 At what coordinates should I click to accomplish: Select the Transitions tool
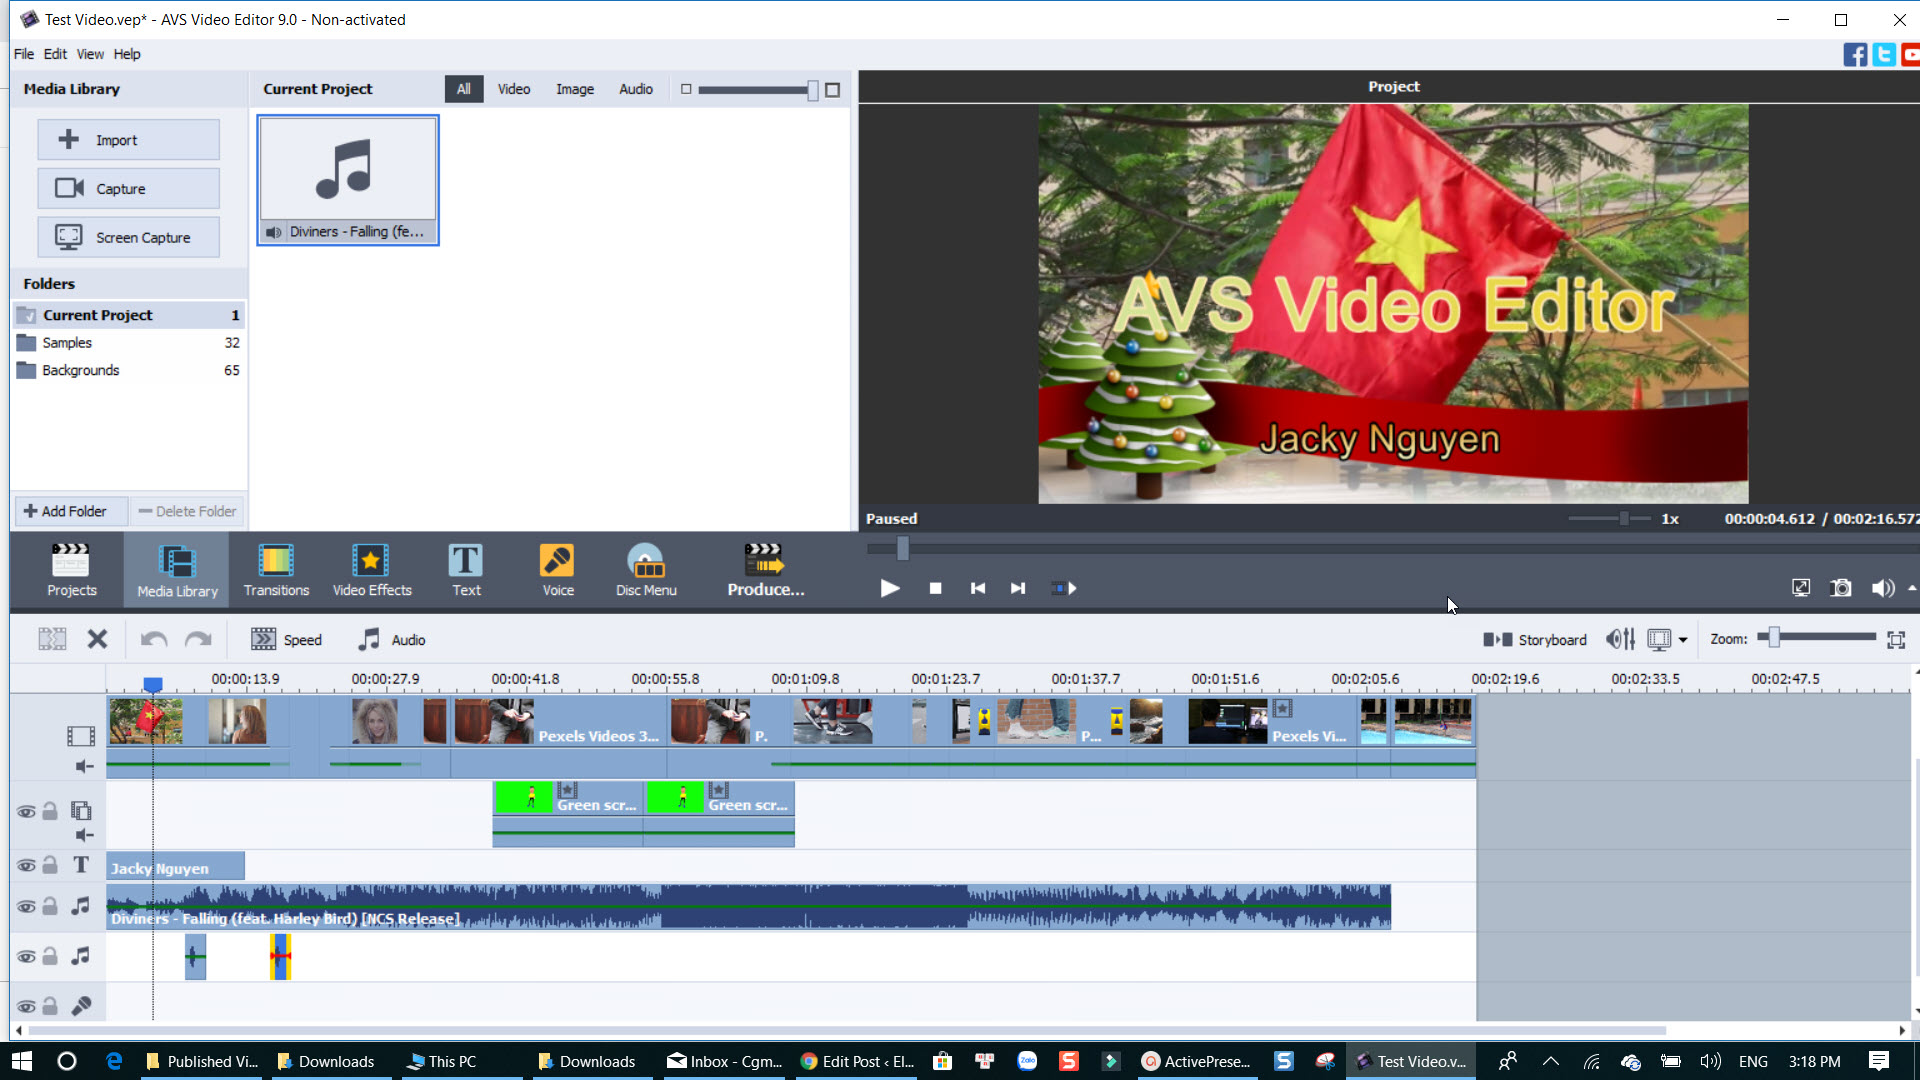(276, 569)
